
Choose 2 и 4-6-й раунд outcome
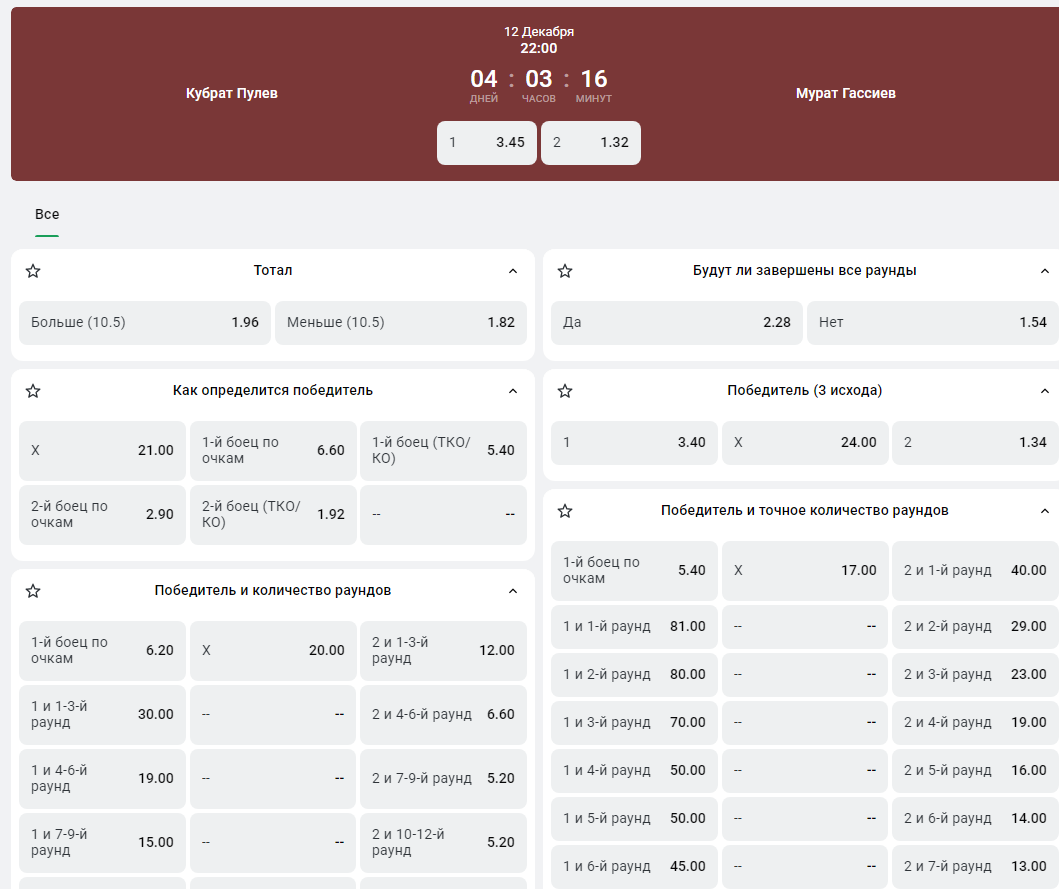(x=443, y=715)
